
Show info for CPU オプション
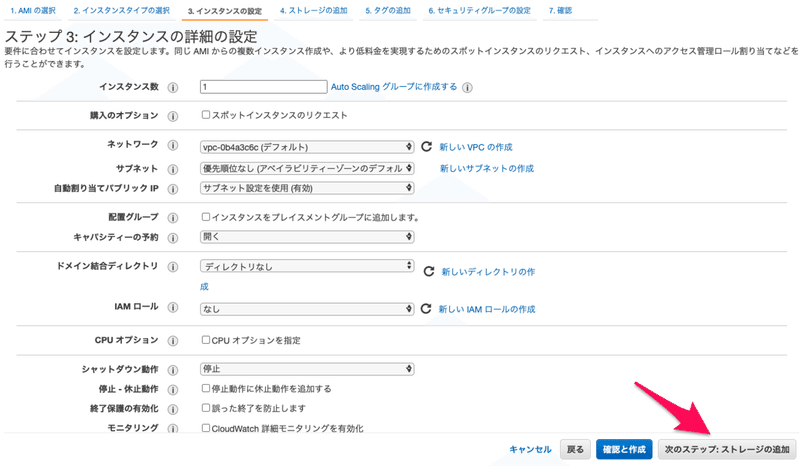tap(173, 341)
